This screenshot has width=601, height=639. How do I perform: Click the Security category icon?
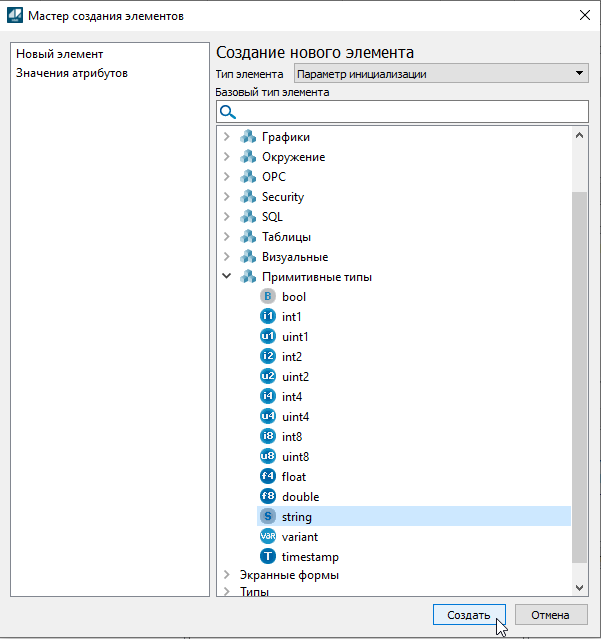(x=248, y=197)
